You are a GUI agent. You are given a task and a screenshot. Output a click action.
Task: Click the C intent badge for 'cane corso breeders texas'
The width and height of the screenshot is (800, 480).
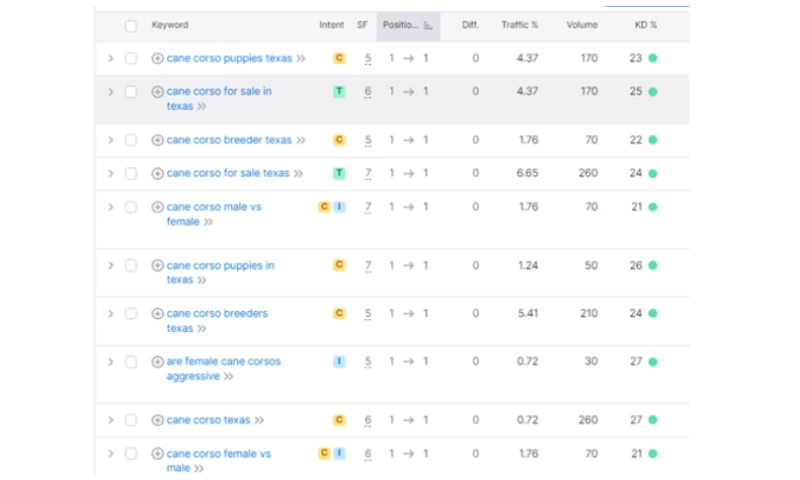[x=339, y=314]
